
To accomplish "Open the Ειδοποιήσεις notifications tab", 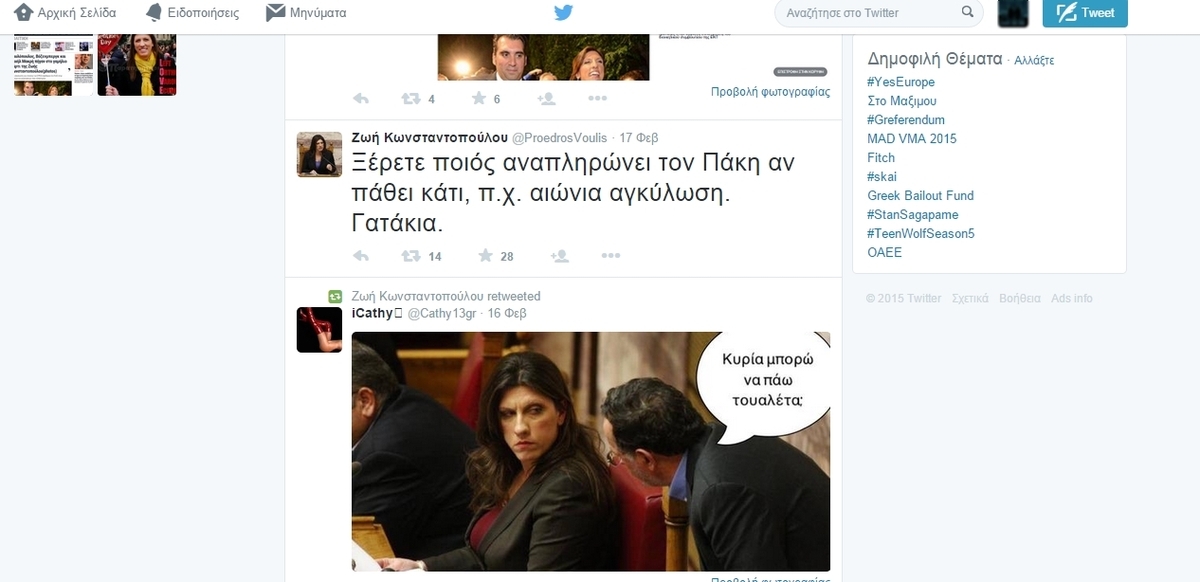I will 191,13.
